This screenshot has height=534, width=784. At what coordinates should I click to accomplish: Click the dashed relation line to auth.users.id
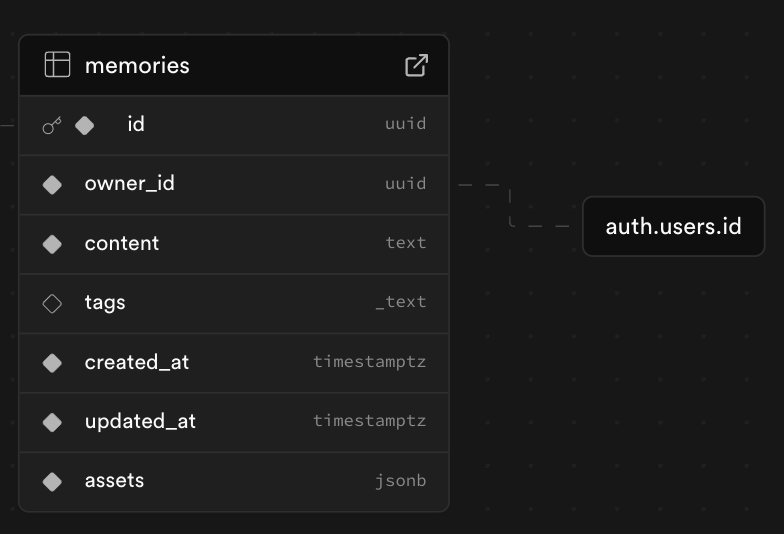tap(510, 206)
